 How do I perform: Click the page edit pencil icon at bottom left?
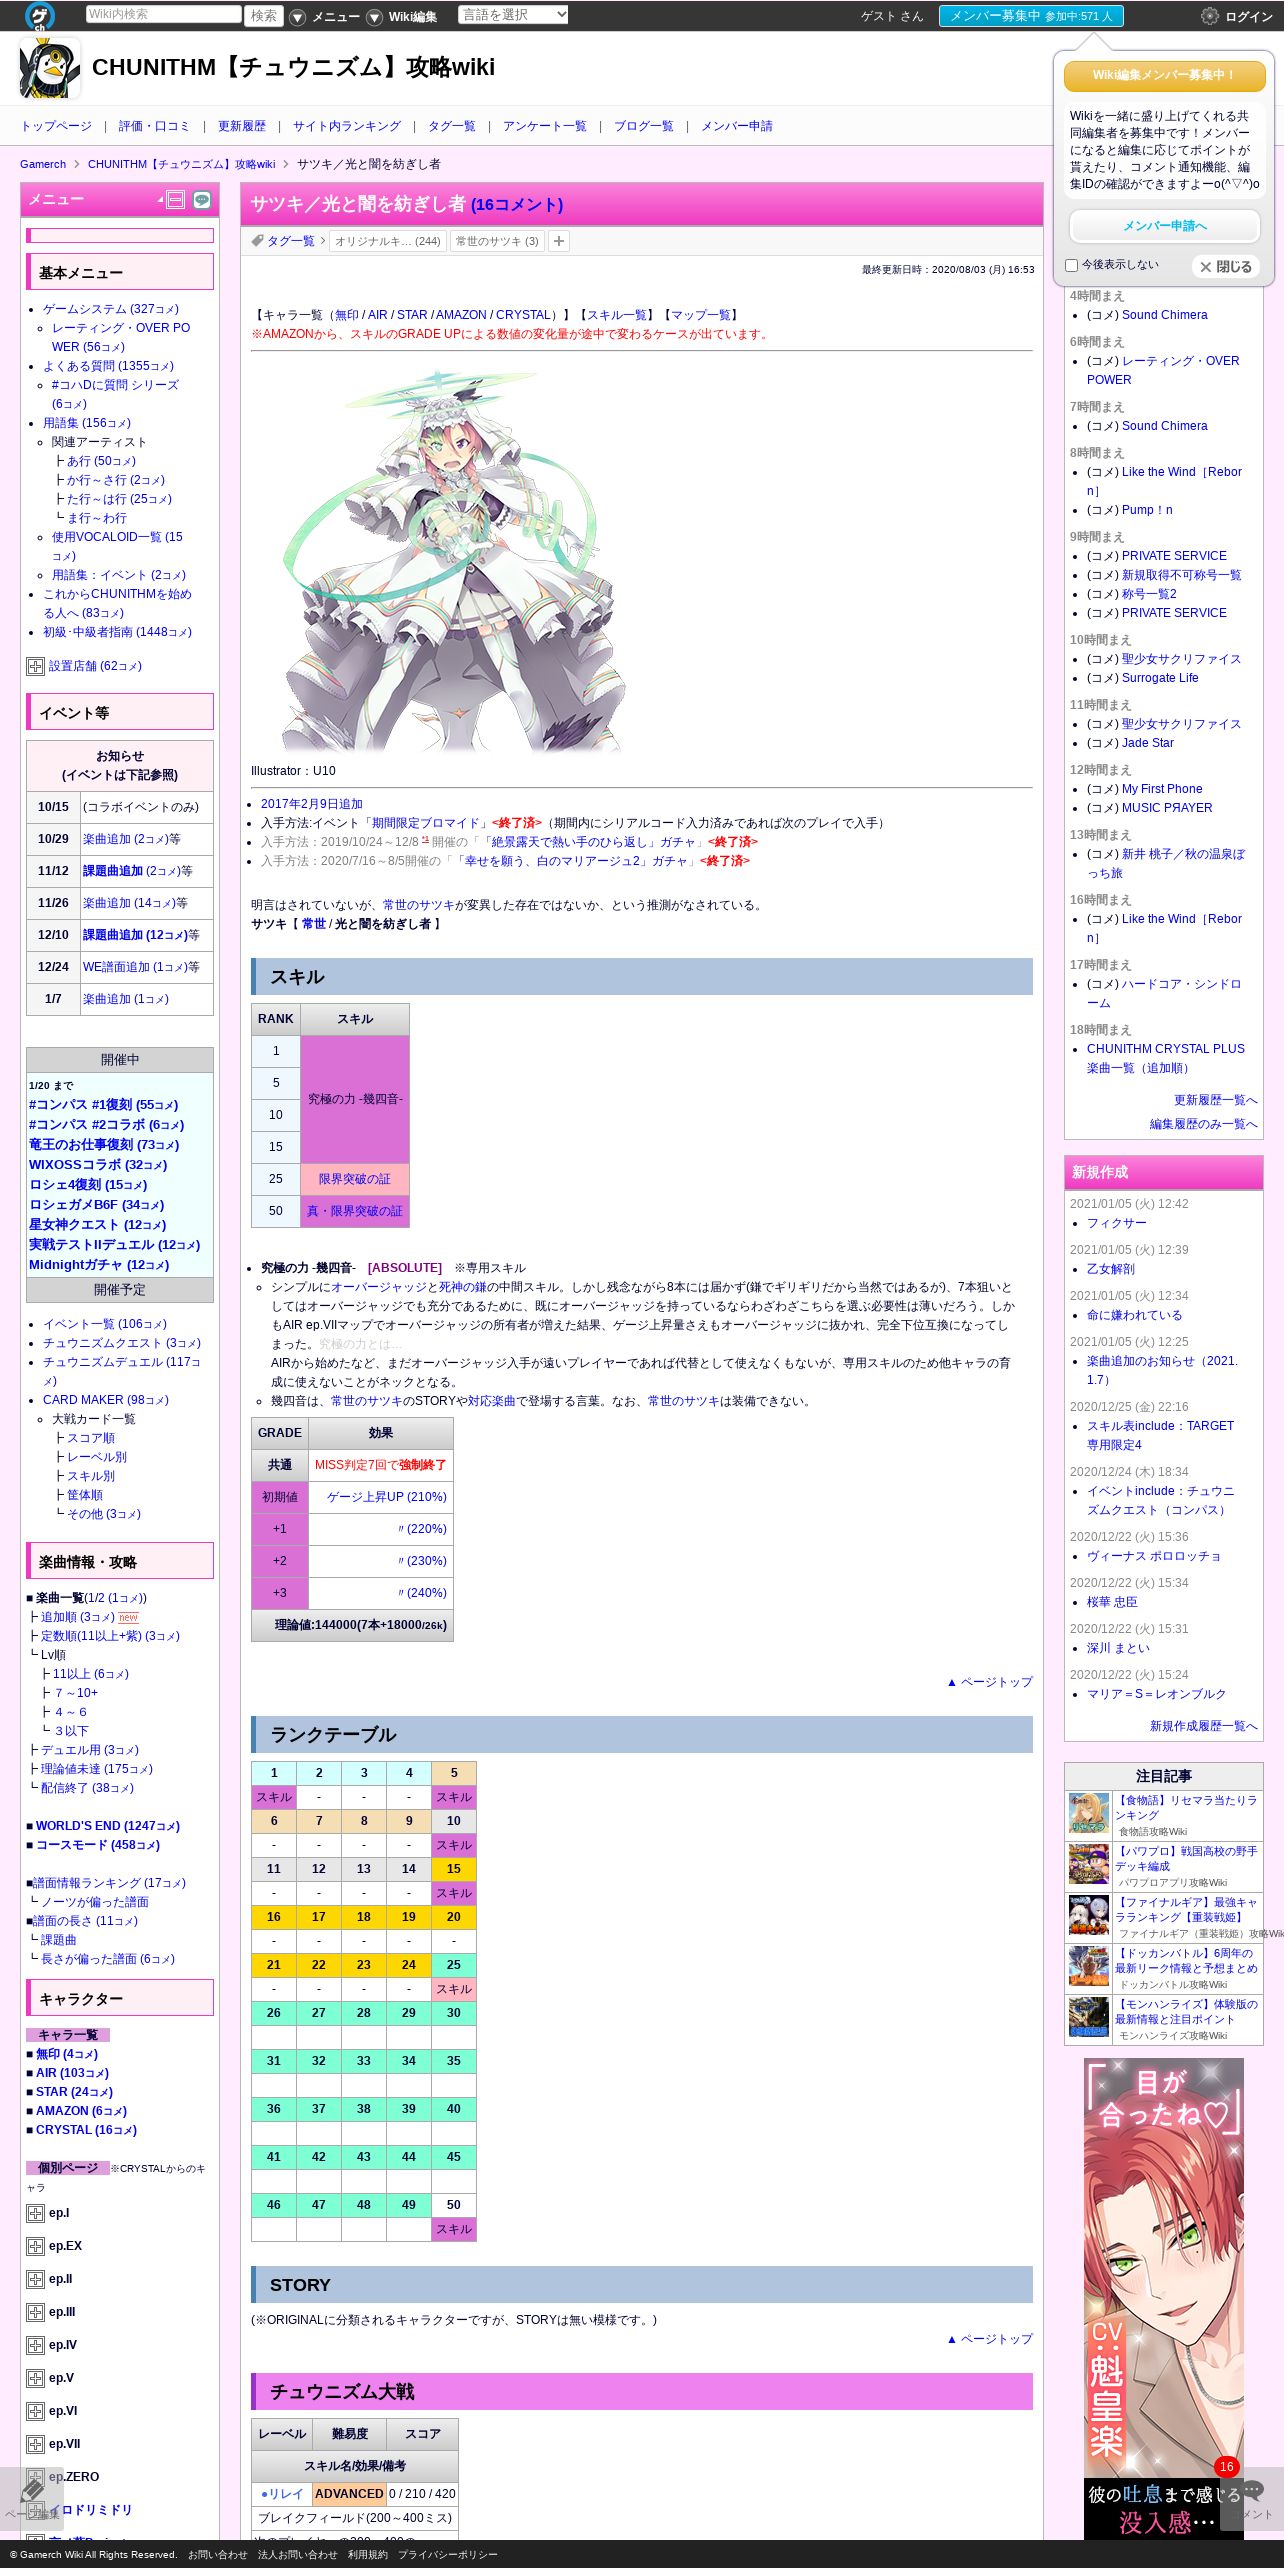32,2489
